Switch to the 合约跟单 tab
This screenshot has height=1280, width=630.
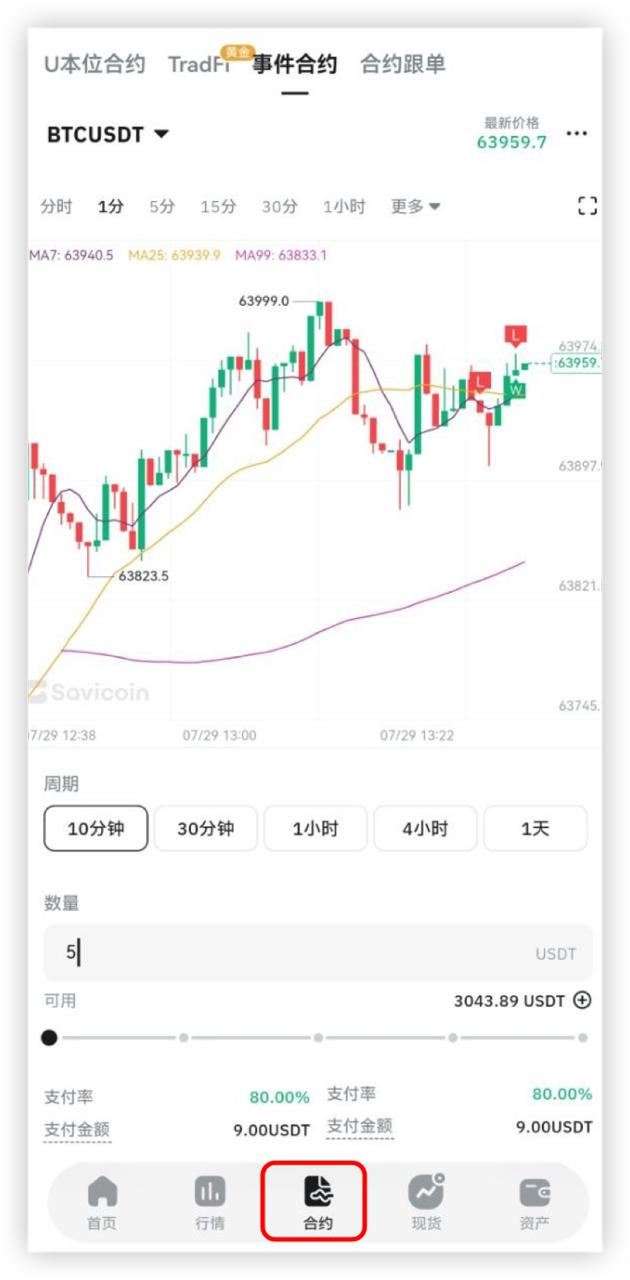(403, 65)
